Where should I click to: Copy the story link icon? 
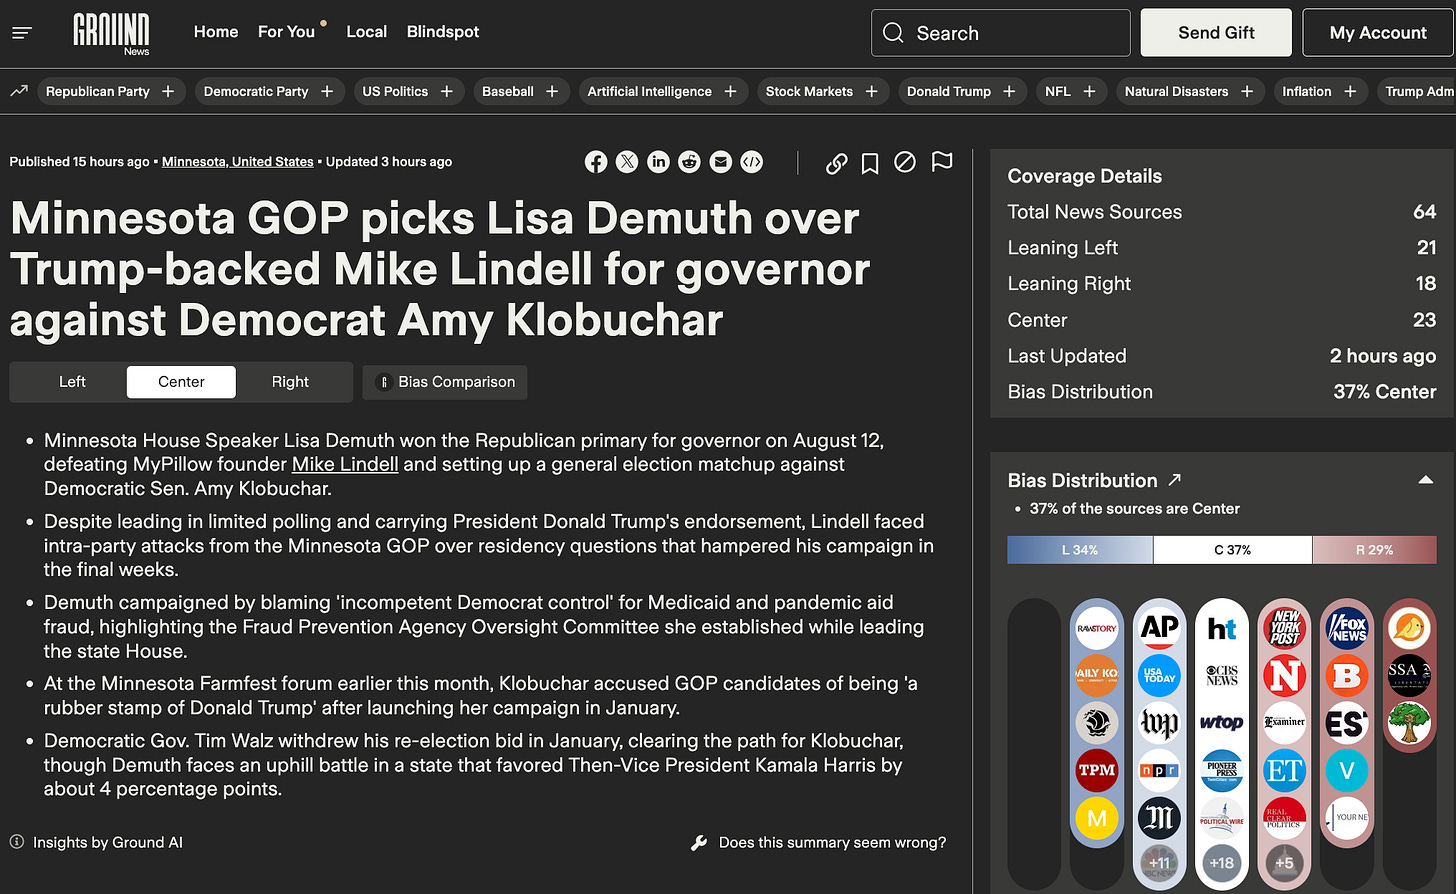click(x=837, y=163)
